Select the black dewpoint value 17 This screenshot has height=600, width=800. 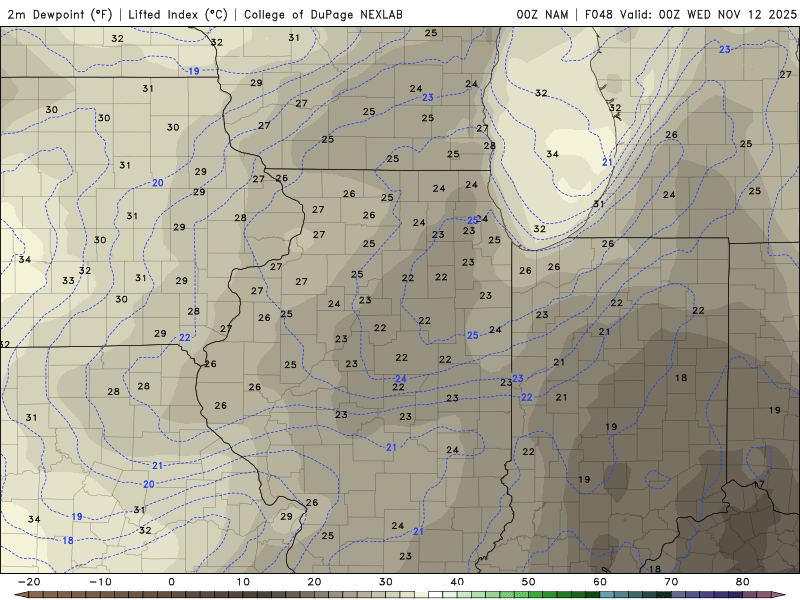[759, 484]
